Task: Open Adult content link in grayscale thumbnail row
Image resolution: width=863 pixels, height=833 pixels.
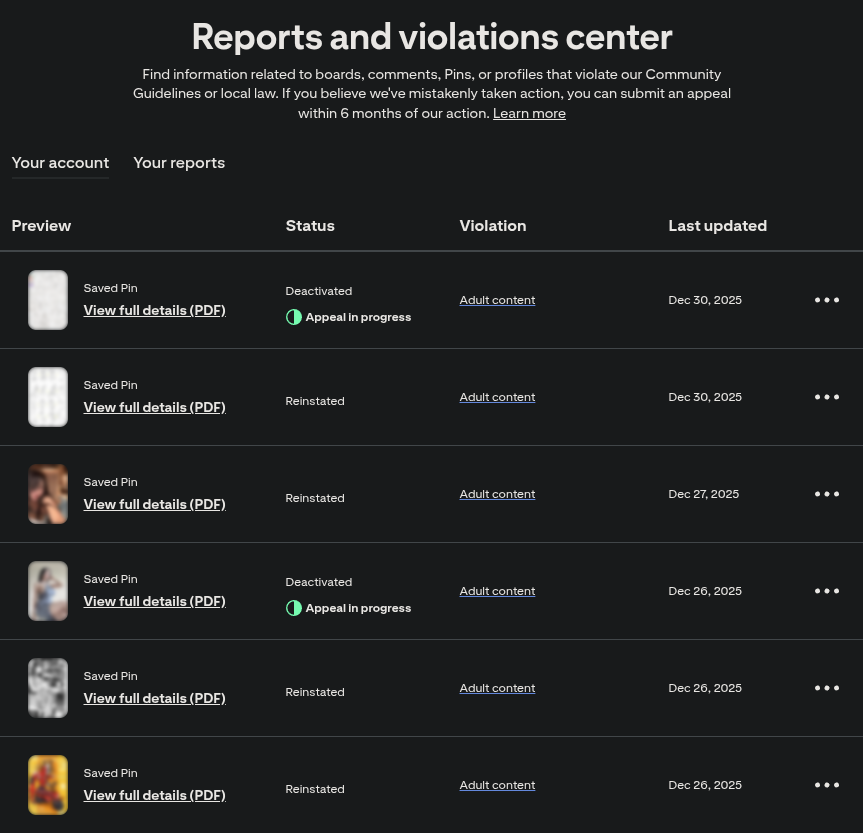Action: click(497, 688)
